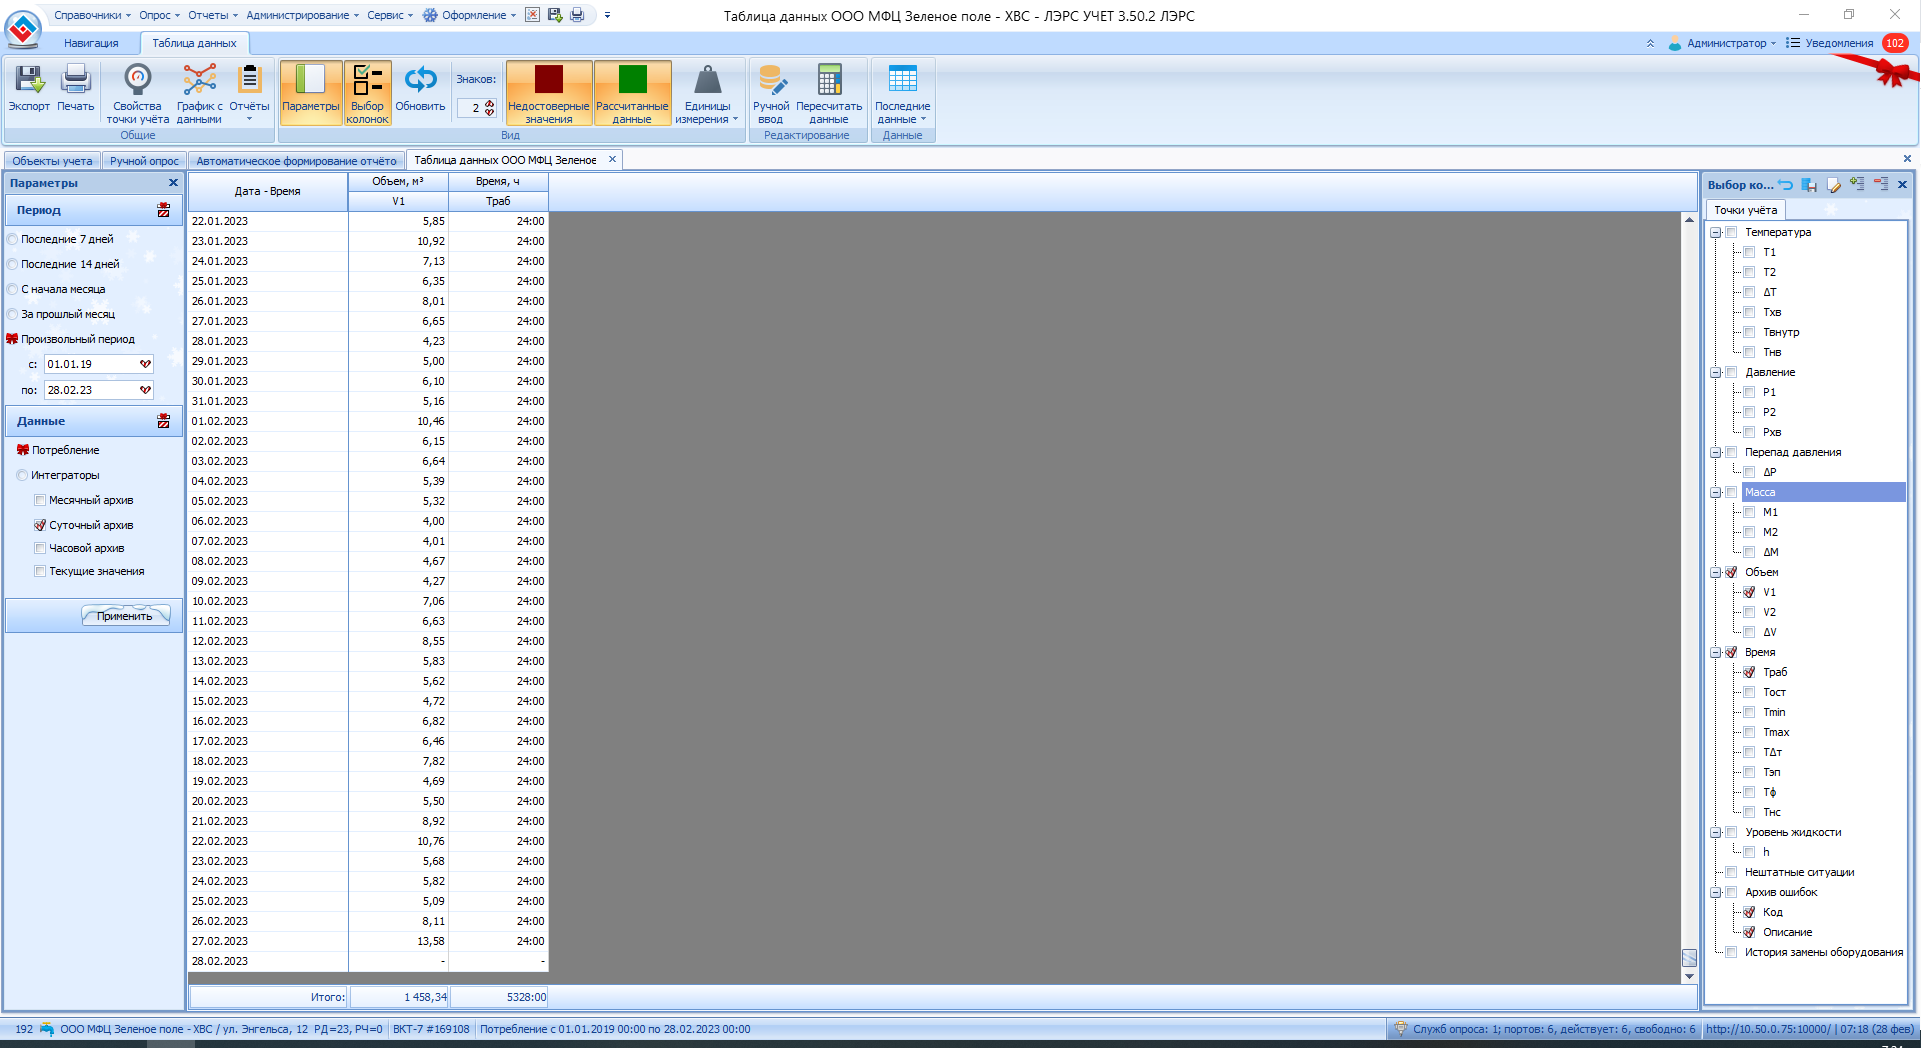The width and height of the screenshot is (1921, 1048).
Task: Click the Обновить refresh icon
Action: coord(420,80)
